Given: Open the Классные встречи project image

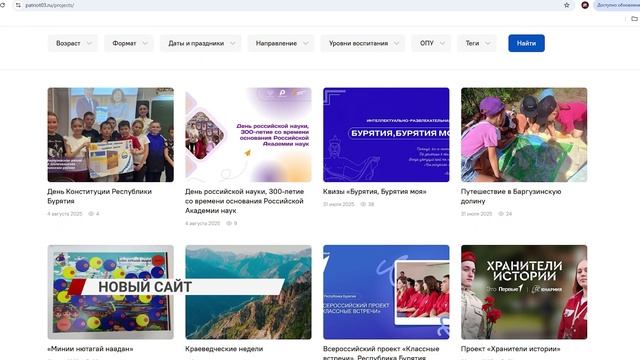Looking at the screenshot, I should [386, 292].
